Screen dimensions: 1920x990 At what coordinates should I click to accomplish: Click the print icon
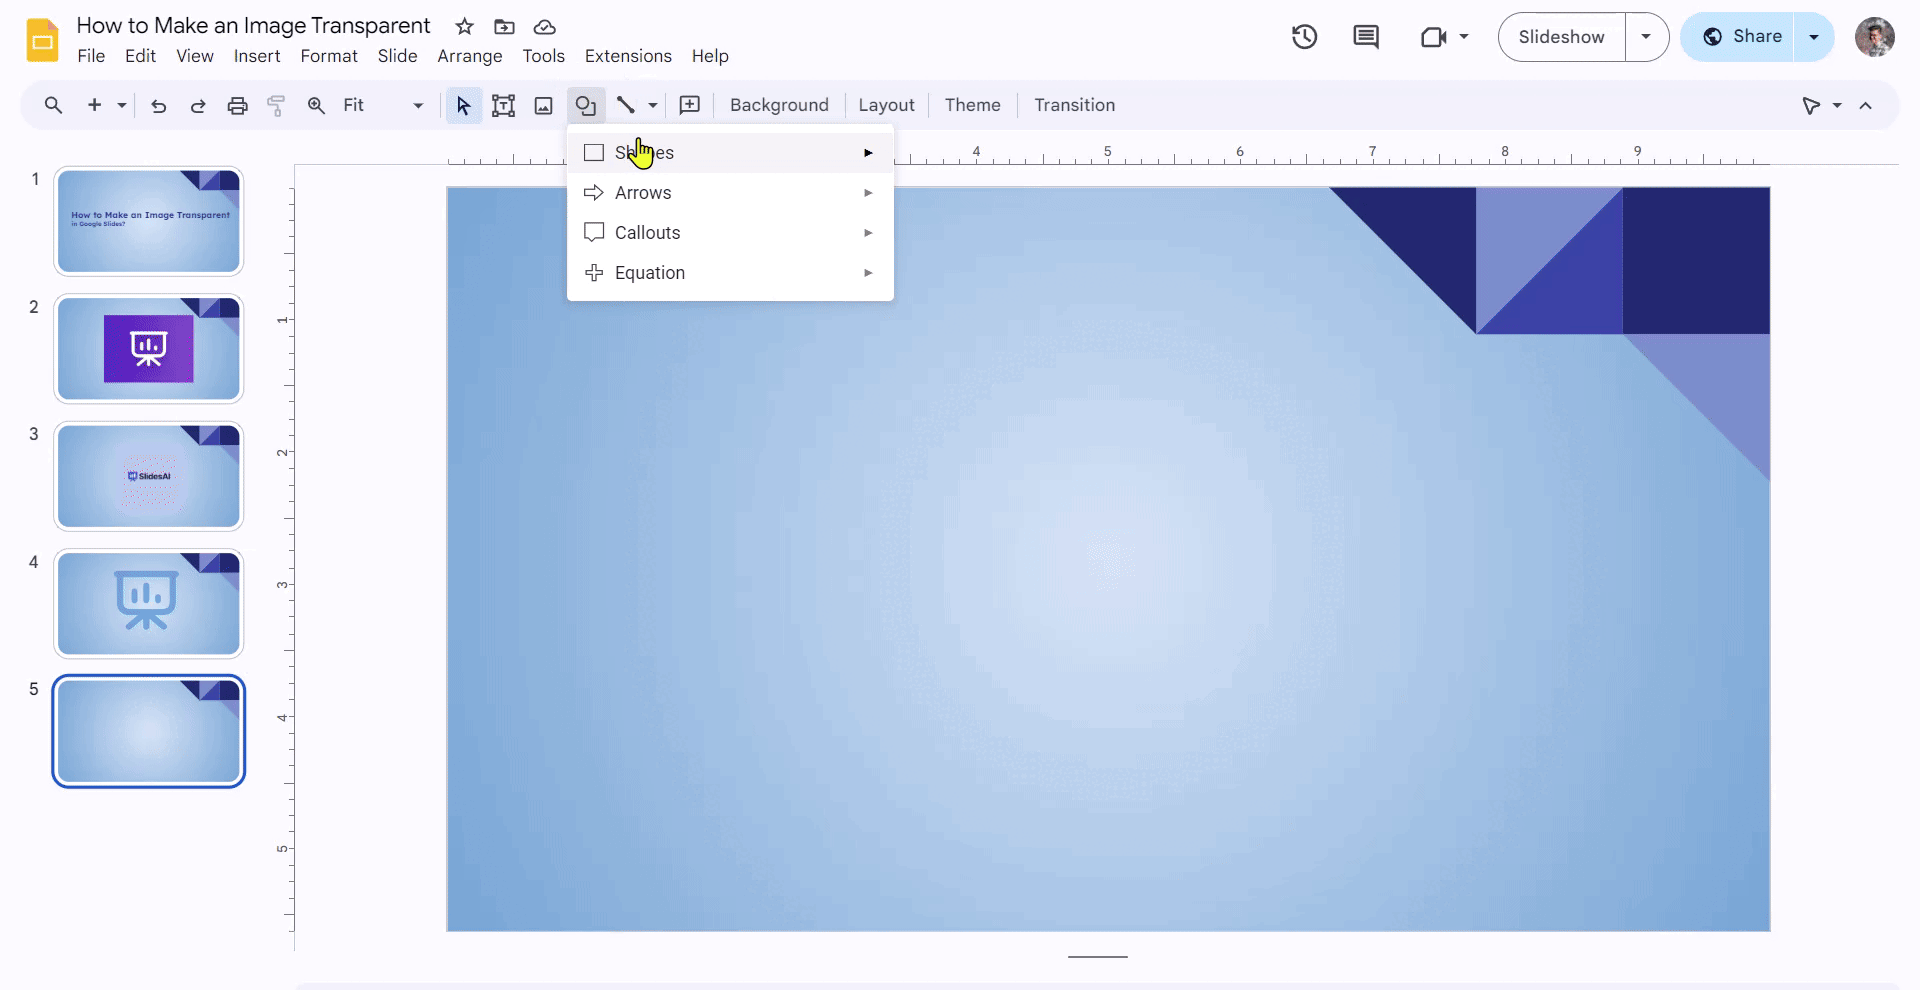237,106
